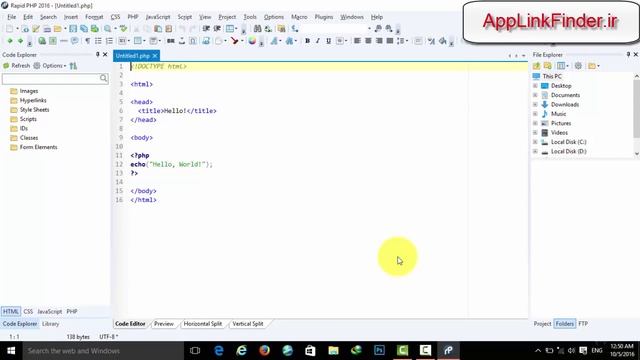Click the New document icon in the toolbar
The width and height of the screenshot is (640, 360).
(9, 29)
